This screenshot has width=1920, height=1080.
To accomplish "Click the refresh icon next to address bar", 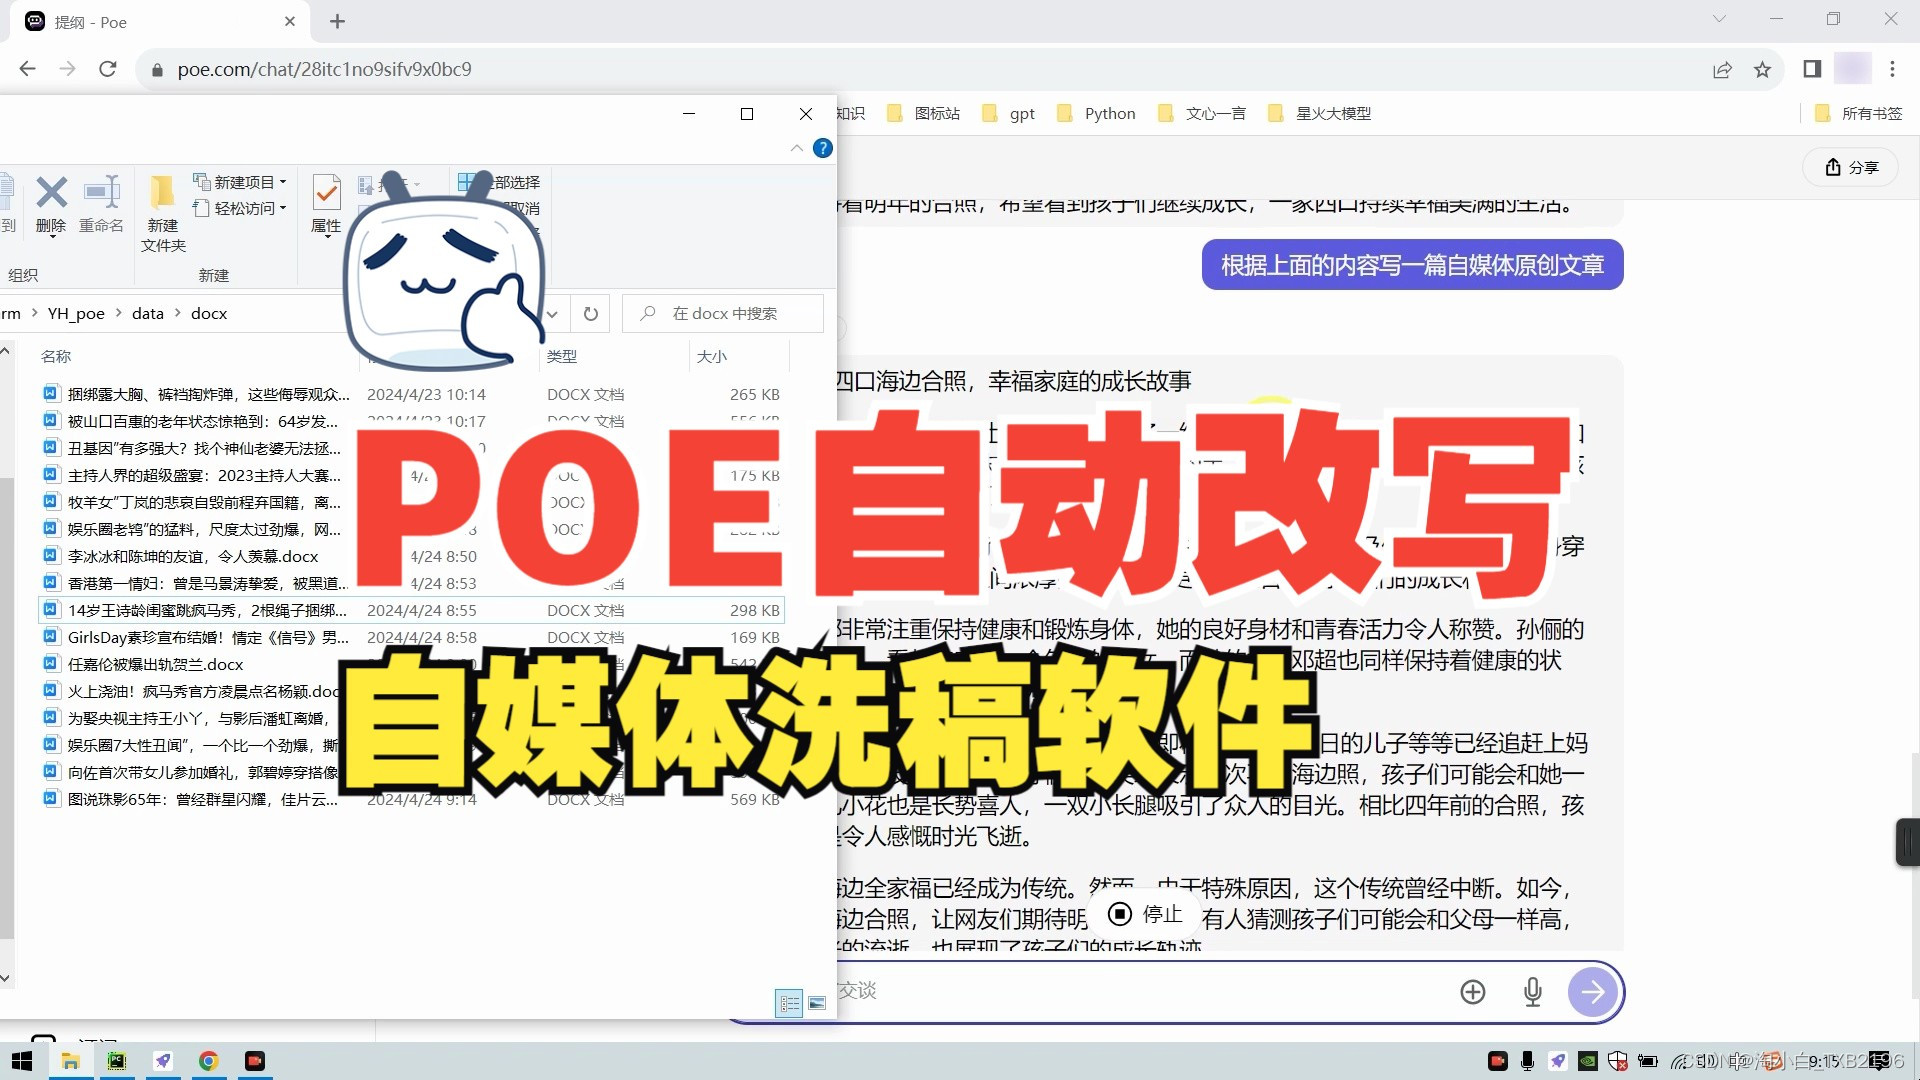I will tap(591, 314).
